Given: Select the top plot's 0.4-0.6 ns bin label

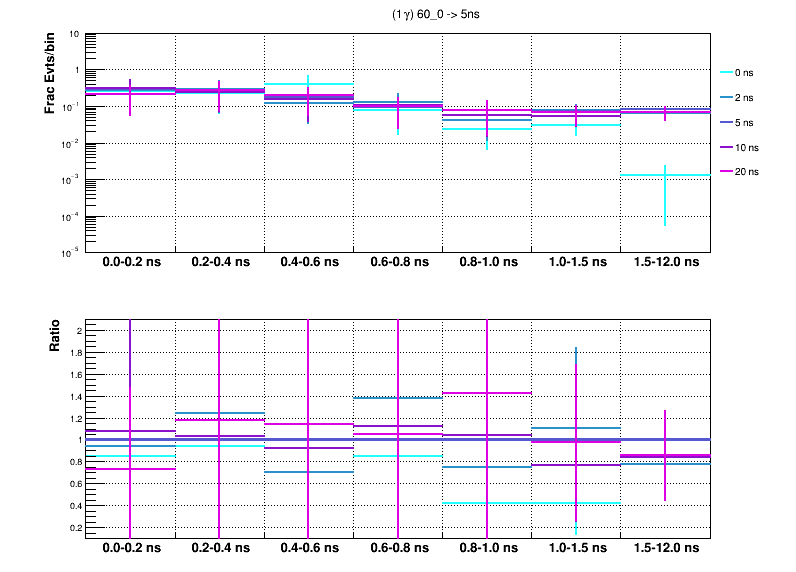Looking at the screenshot, I should pos(308,263).
